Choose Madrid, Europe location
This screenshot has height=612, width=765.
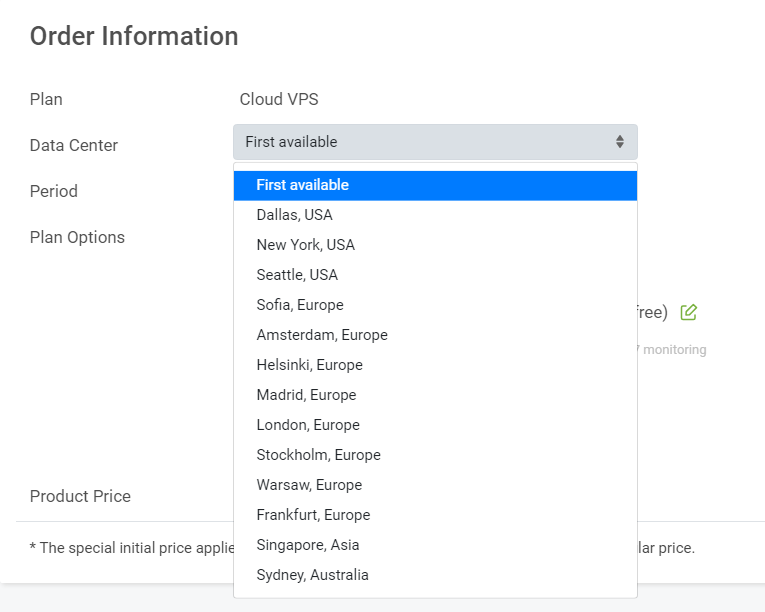click(306, 395)
